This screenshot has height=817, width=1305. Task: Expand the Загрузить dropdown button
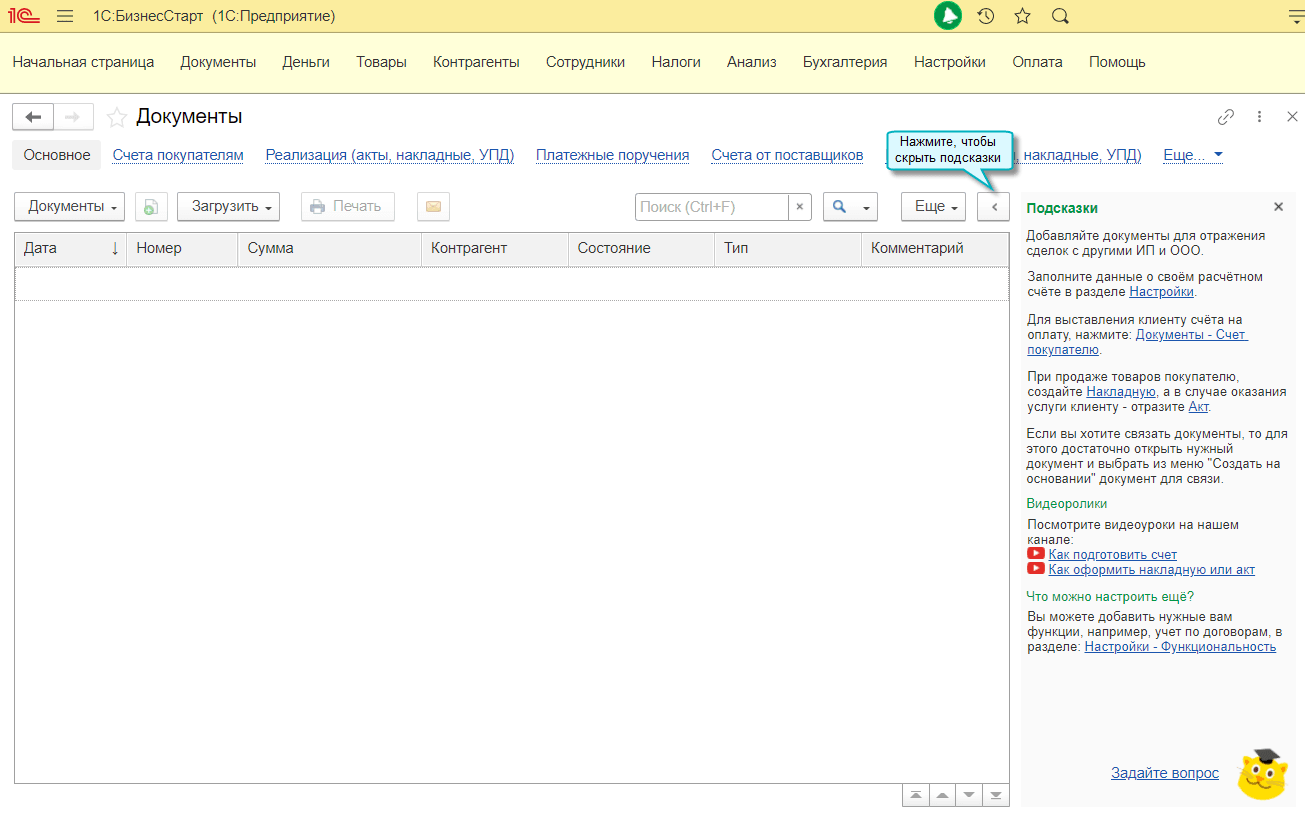coord(228,207)
